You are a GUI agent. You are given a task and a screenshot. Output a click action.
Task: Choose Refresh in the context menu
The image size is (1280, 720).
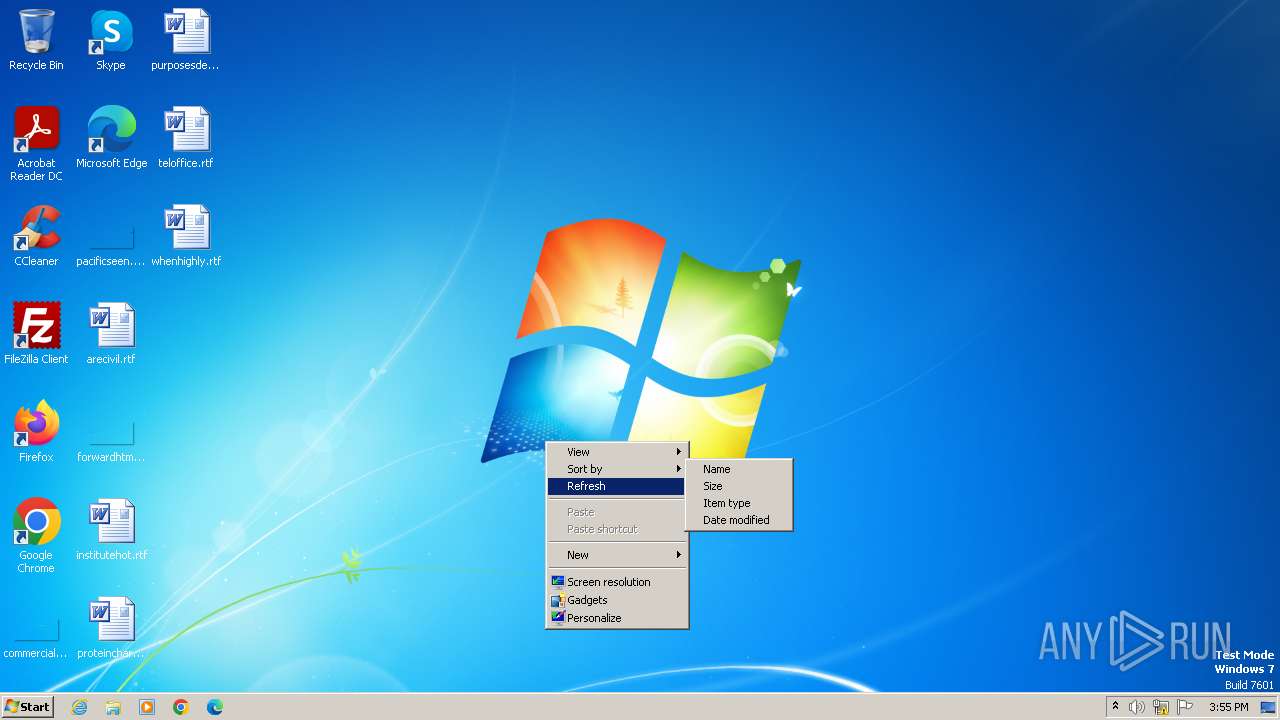[x=616, y=486]
